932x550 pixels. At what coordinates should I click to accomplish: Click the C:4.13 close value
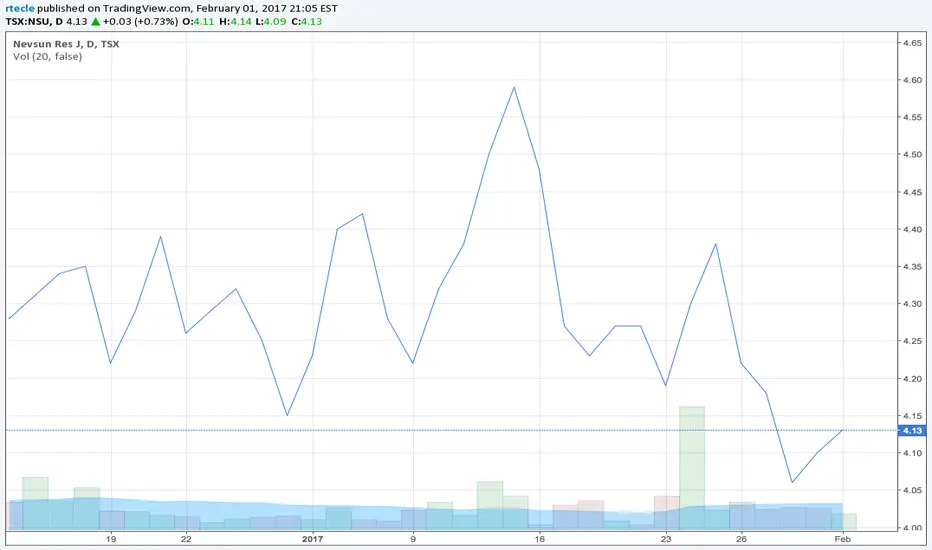[x=307, y=21]
